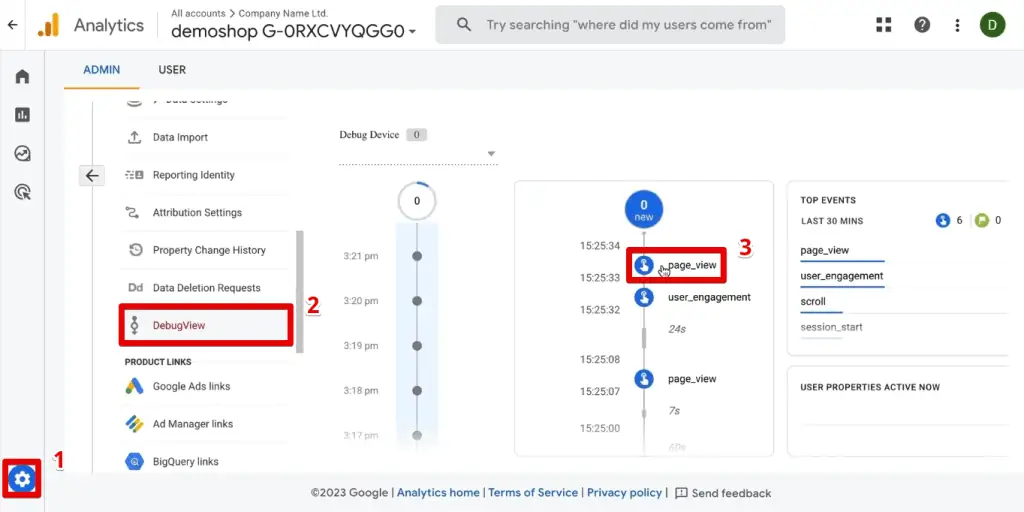Click scroll in Top Events list
Screen dimensions: 1024x512
[x=813, y=302]
